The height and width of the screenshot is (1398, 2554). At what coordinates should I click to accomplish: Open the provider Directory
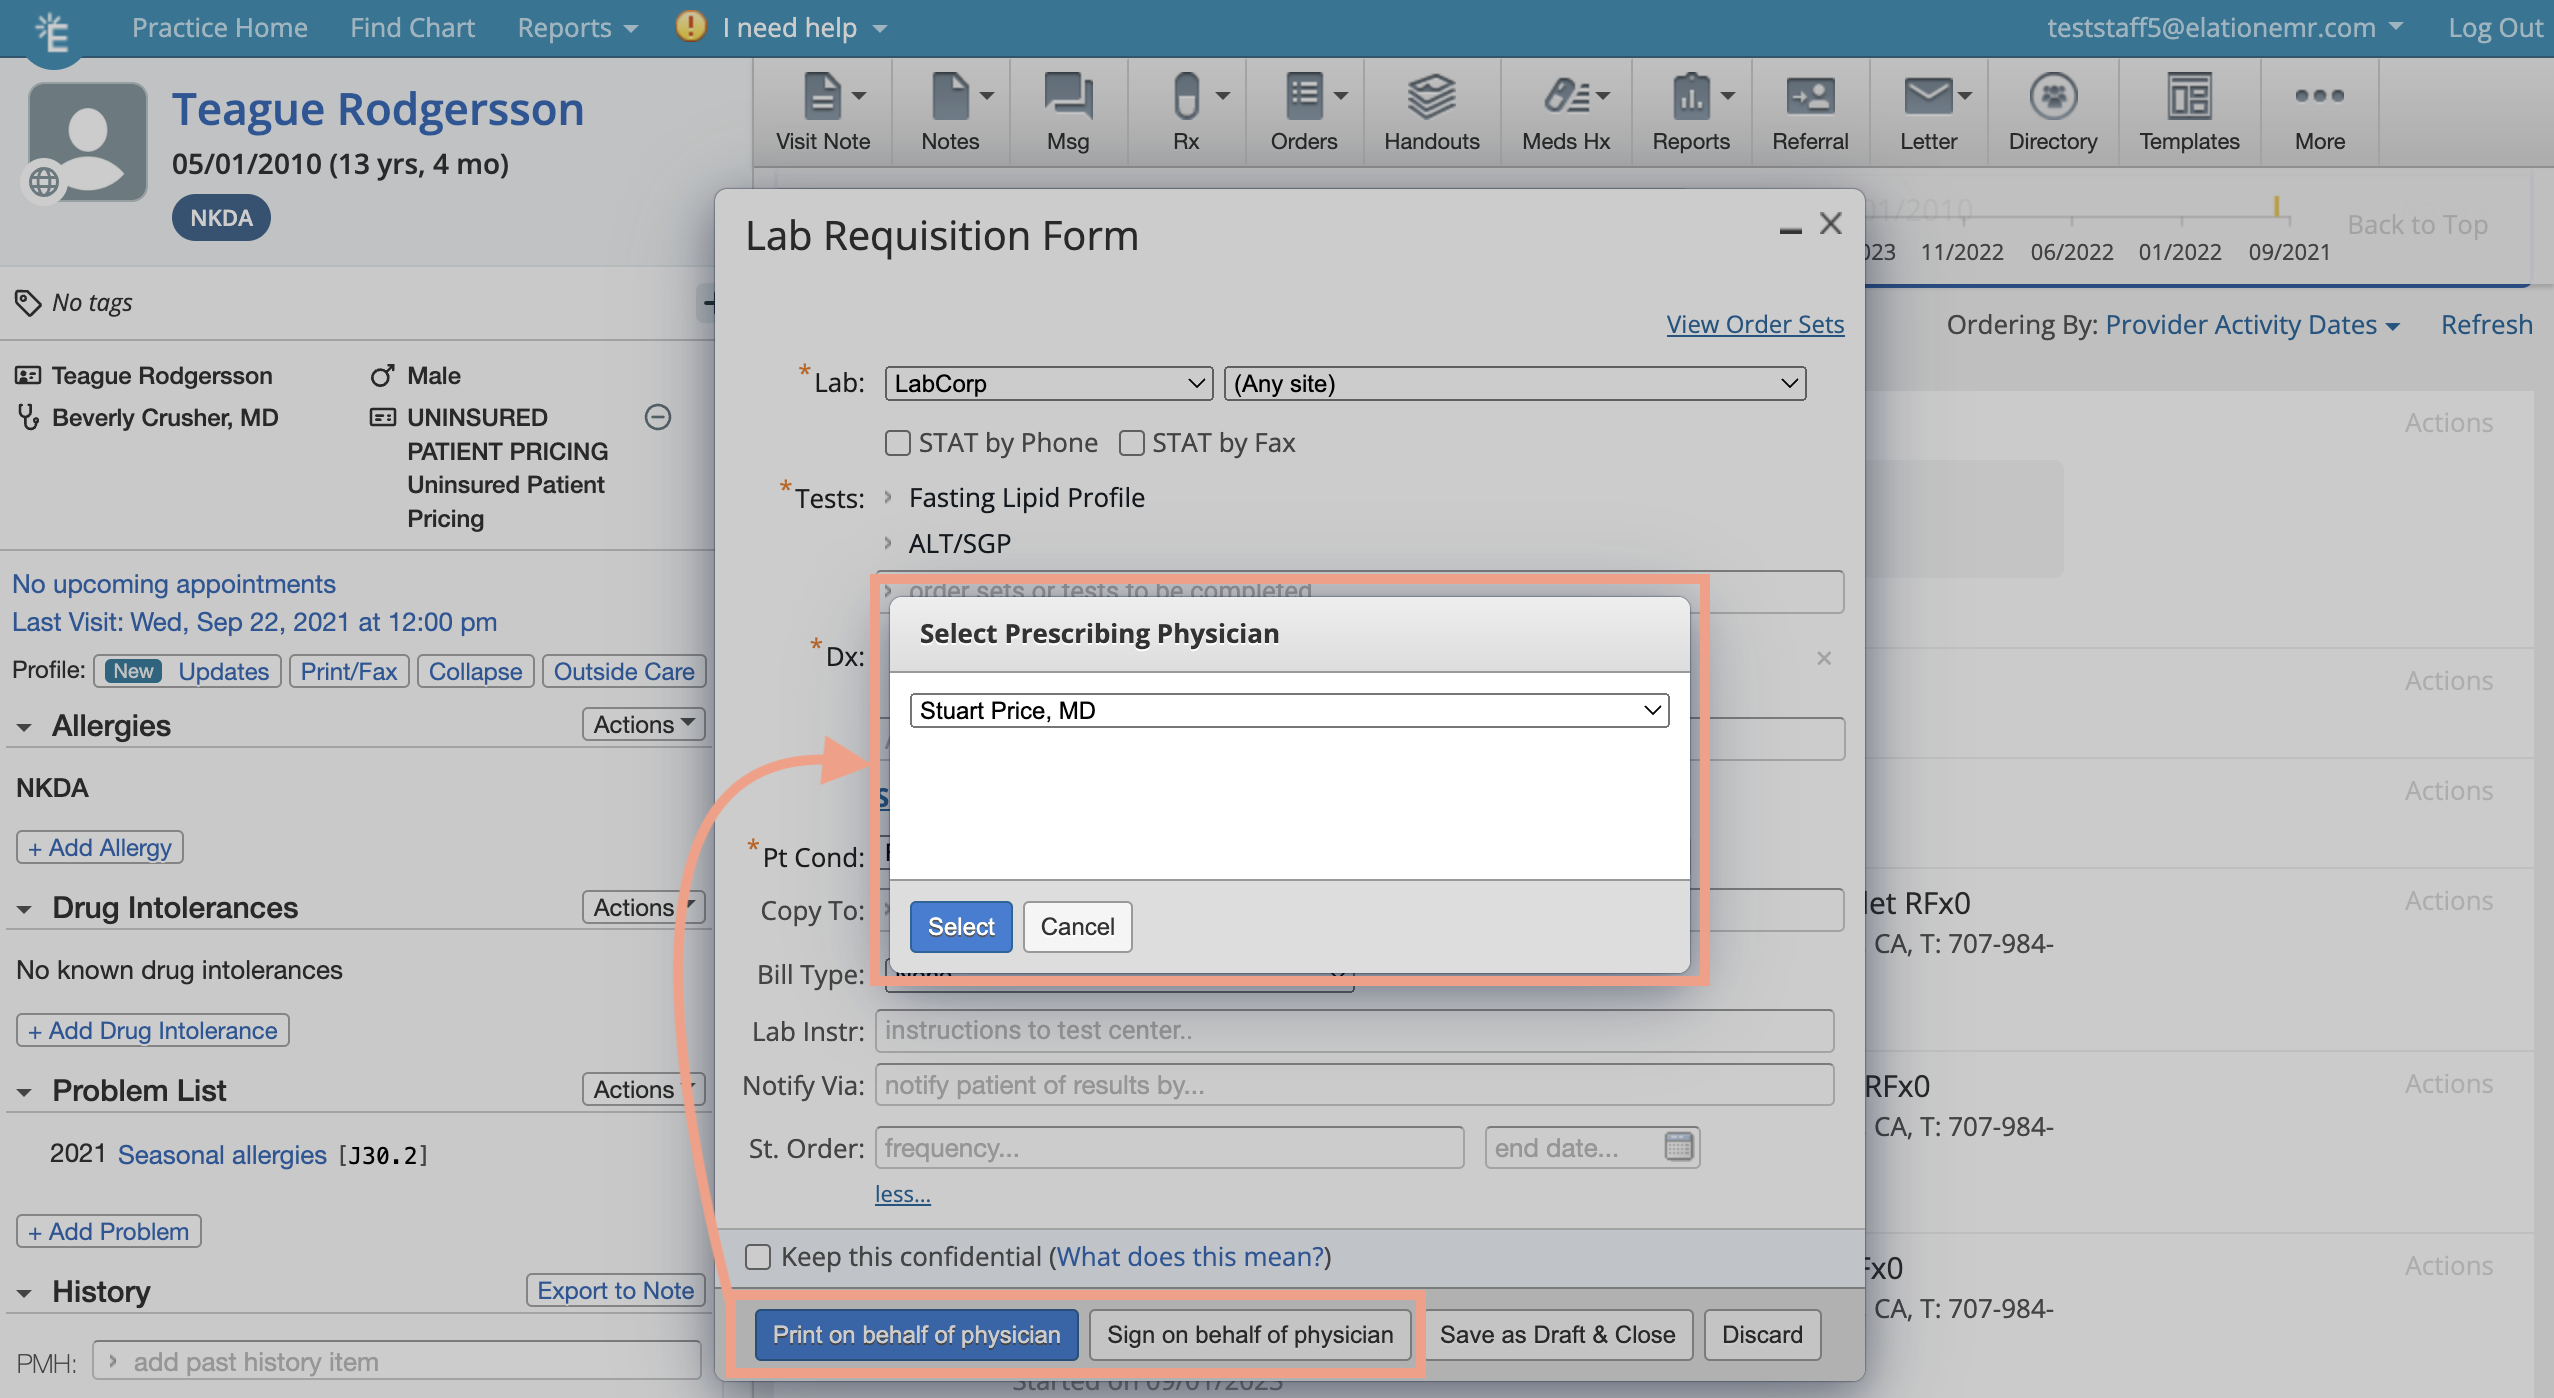(x=2052, y=110)
